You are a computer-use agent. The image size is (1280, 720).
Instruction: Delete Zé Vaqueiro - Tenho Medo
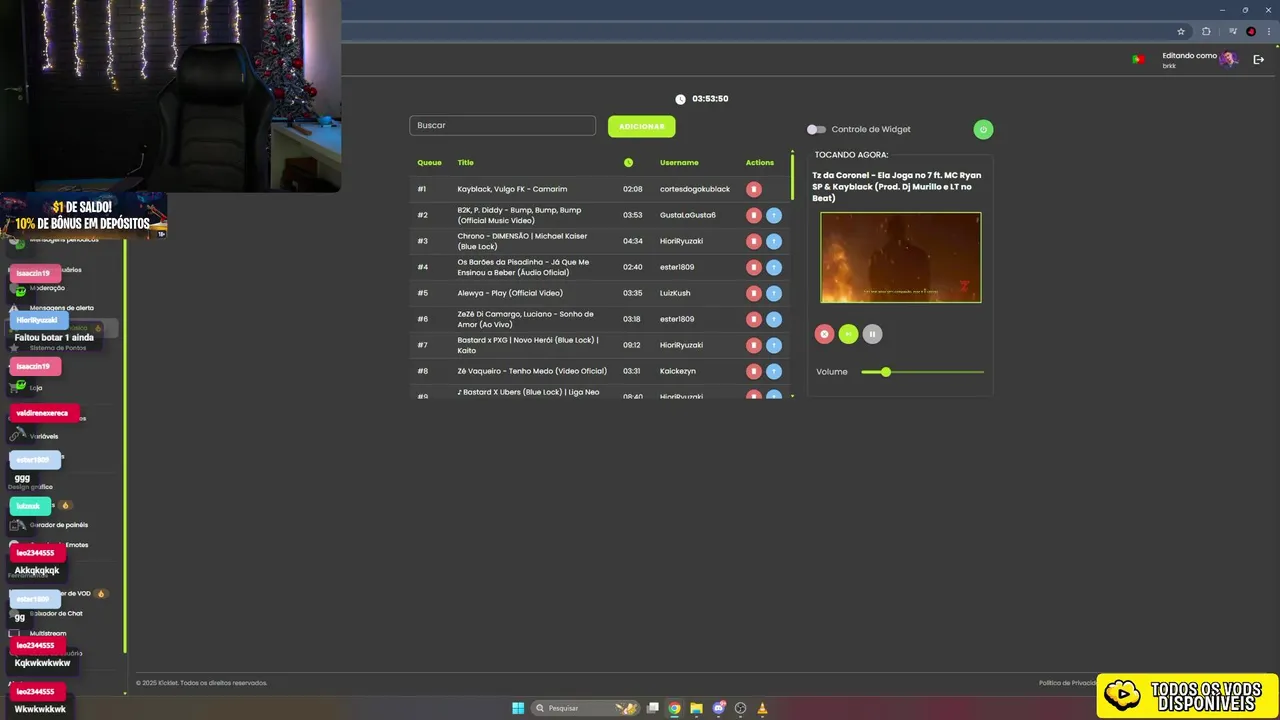click(754, 371)
